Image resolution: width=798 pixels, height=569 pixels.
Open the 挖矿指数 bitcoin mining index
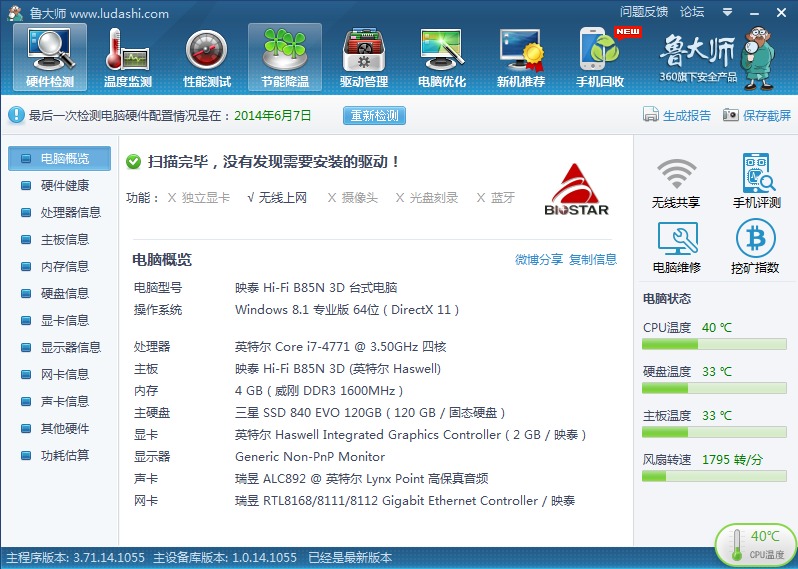click(x=755, y=248)
